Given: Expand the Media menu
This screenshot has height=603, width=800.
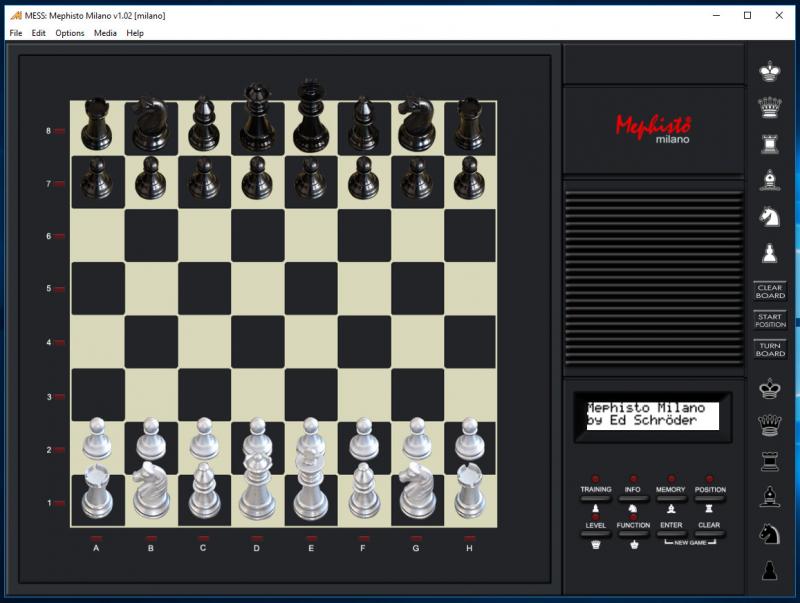Looking at the screenshot, I should (x=105, y=33).
